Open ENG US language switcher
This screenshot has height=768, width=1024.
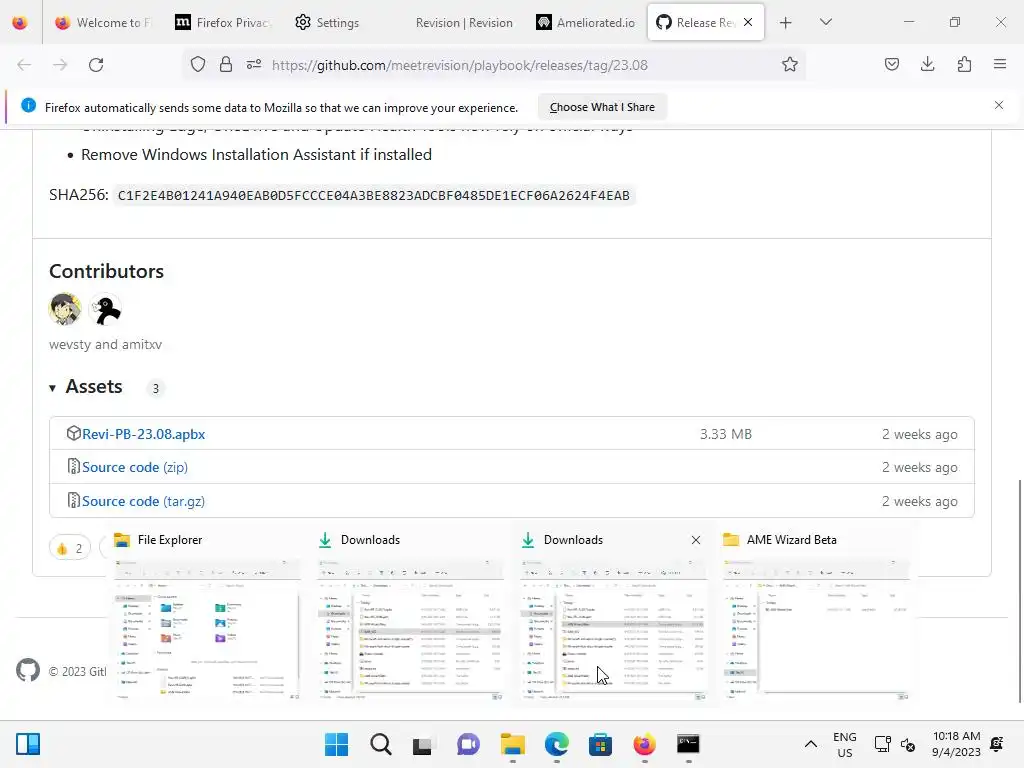point(844,744)
